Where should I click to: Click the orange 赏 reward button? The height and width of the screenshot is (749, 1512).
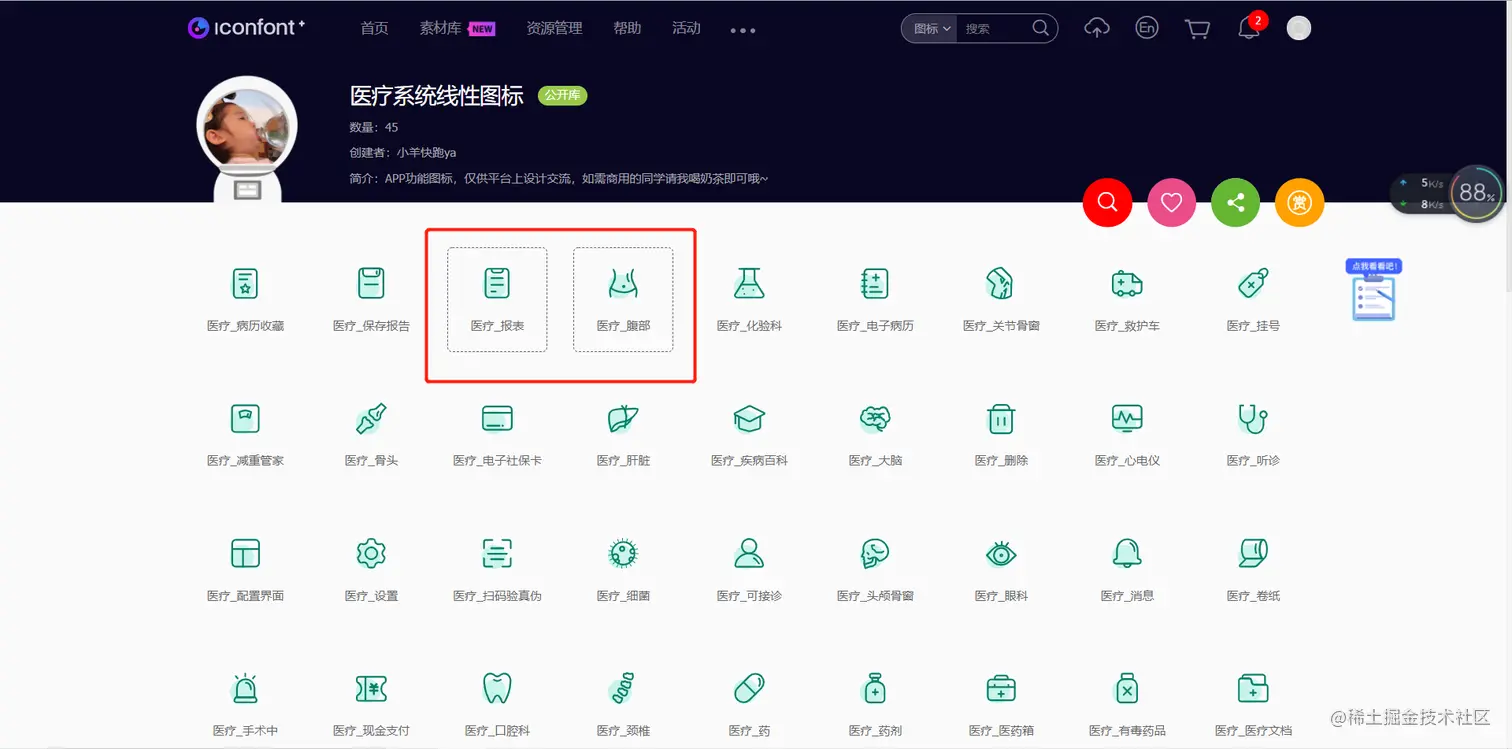click(1299, 203)
